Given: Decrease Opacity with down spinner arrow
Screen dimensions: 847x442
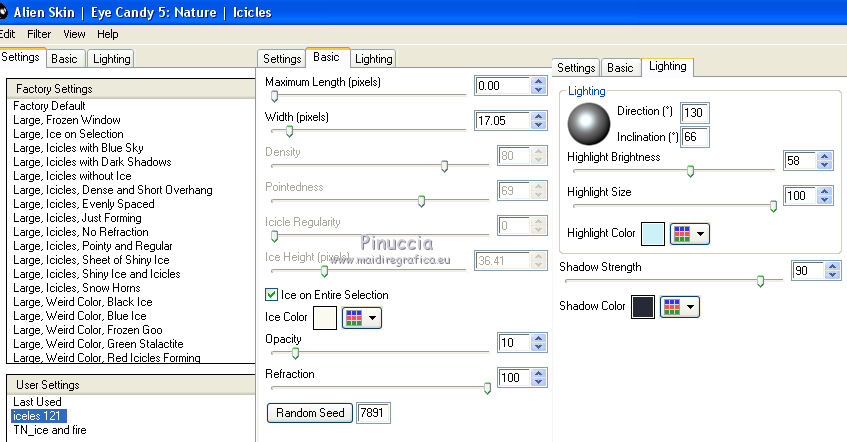Looking at the screenshot, I should point(538,347).
